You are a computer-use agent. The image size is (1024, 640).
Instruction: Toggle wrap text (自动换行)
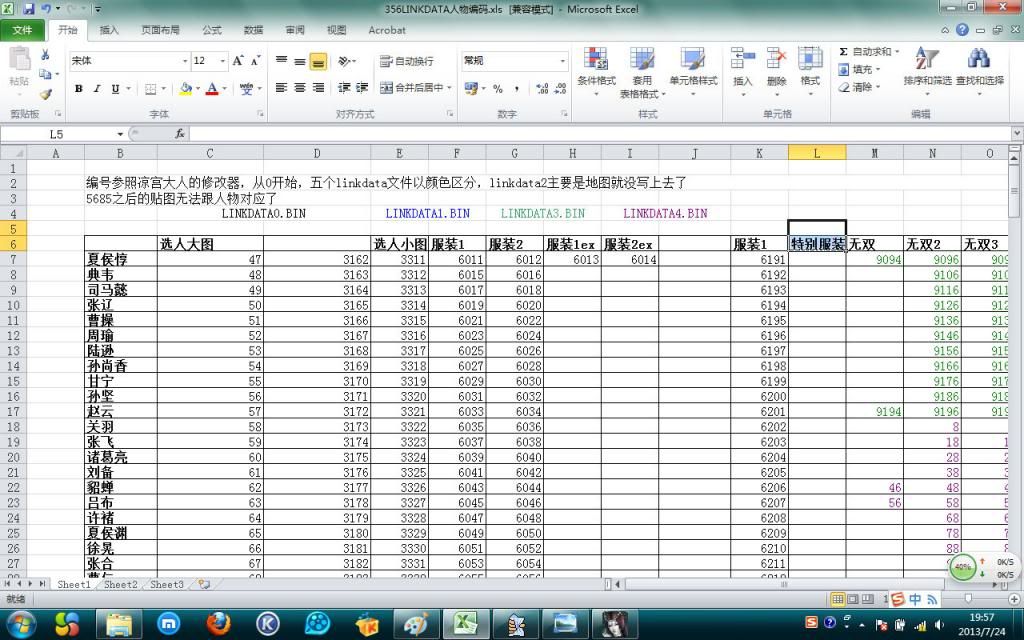[407, 61]
